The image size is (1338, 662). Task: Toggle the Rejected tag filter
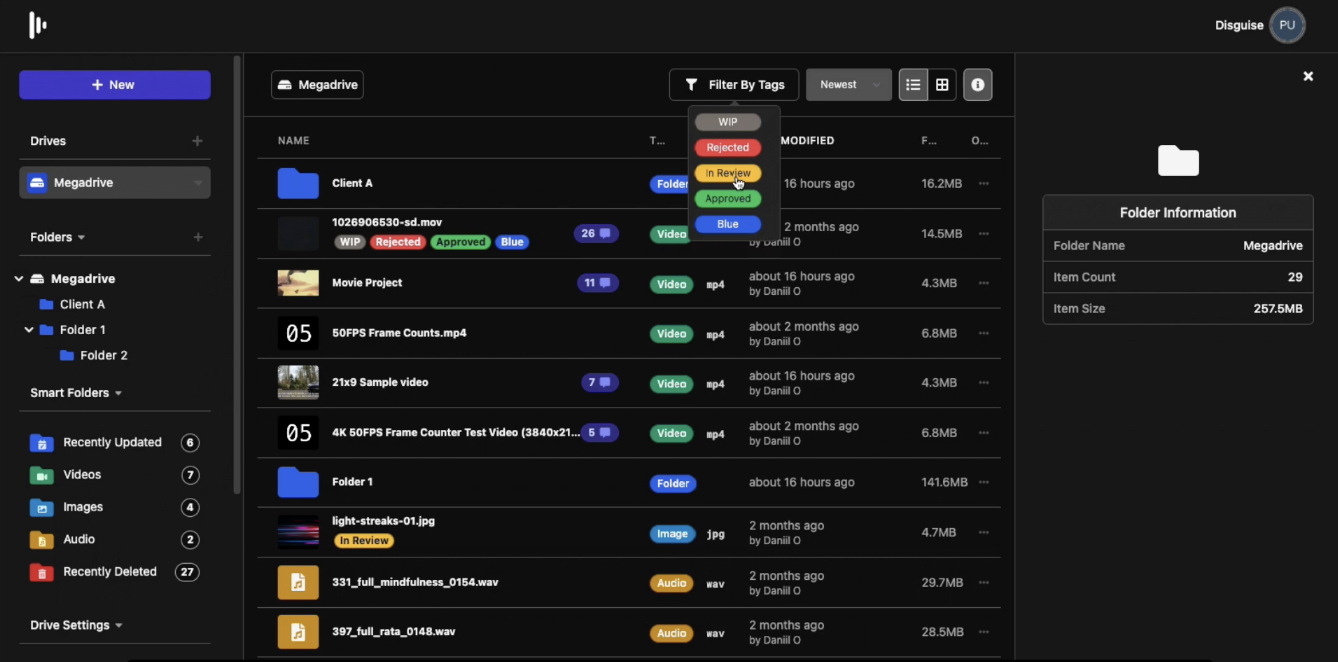tap(727, 148)
